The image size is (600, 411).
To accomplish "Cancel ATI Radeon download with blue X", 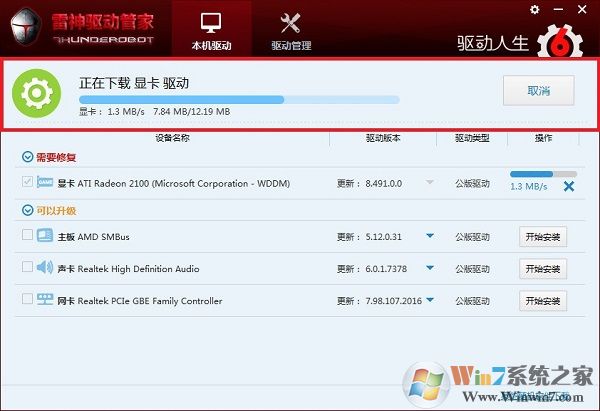I will pos(569,186).
